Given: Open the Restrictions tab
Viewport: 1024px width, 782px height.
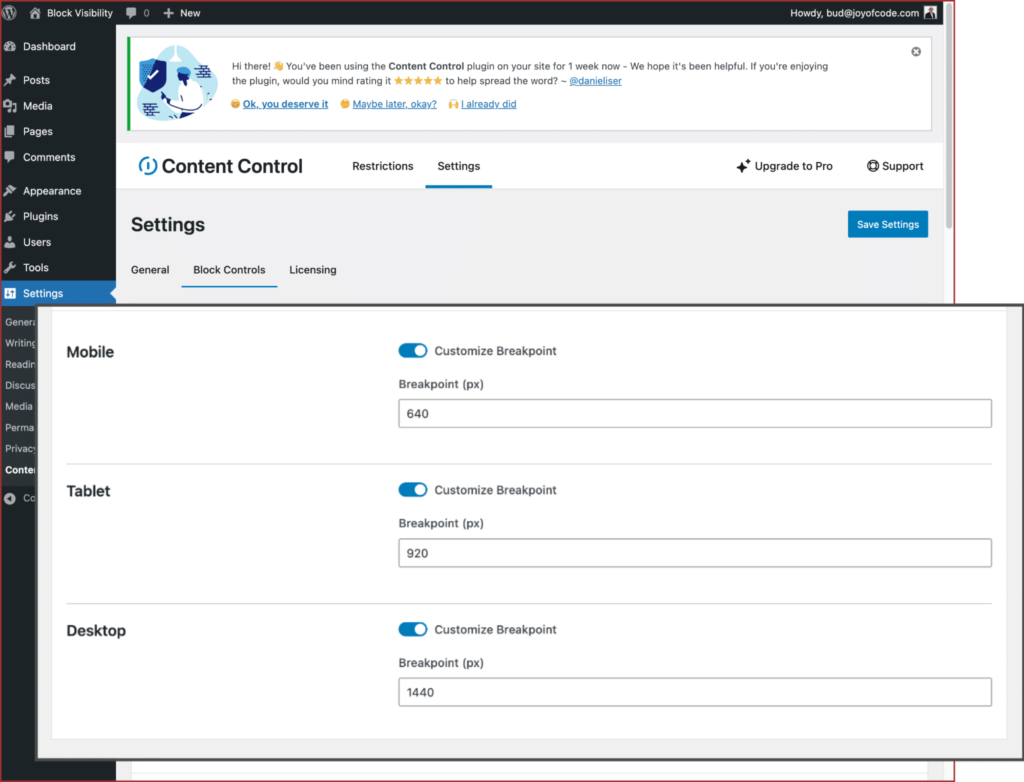Looking at the screenshot, I should tap(383, 166).
